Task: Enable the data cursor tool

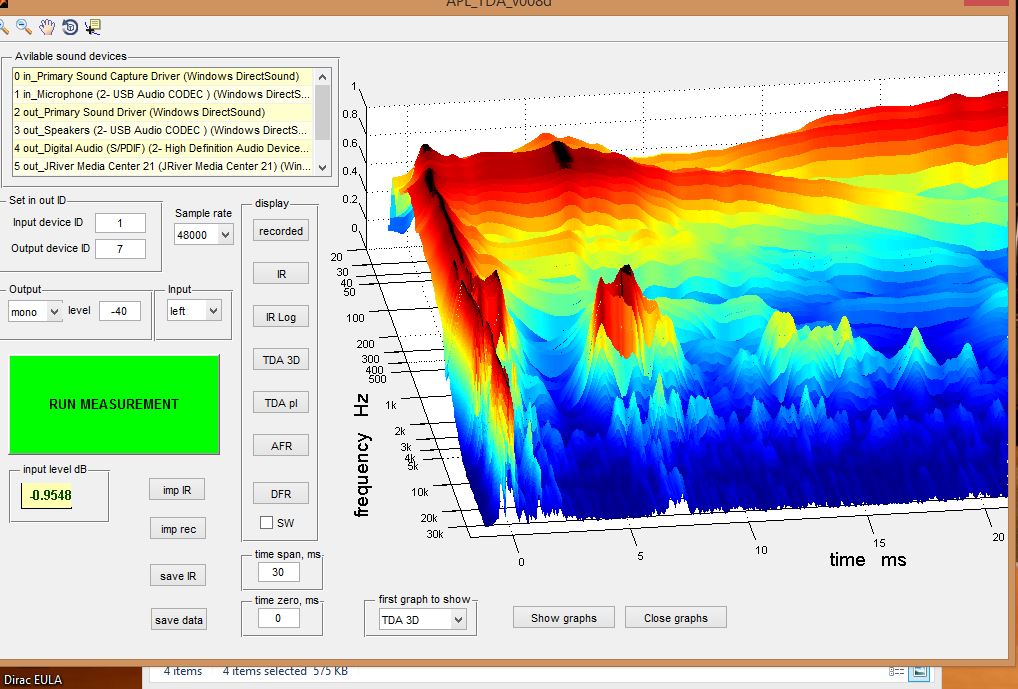Action: 92,27
